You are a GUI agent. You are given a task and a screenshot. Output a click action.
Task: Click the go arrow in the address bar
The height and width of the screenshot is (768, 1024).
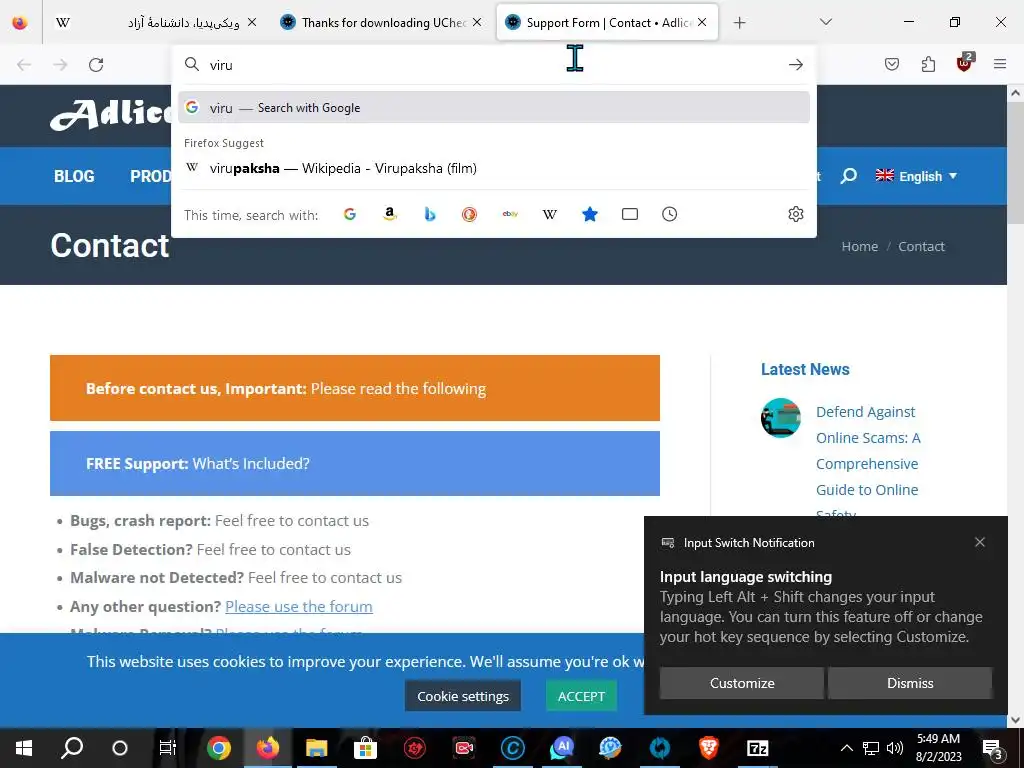pyautogui.click(x=795, y=65)
